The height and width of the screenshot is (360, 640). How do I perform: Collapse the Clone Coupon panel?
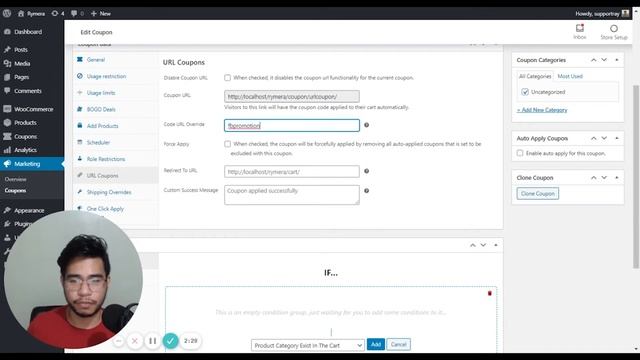(617, 178)
